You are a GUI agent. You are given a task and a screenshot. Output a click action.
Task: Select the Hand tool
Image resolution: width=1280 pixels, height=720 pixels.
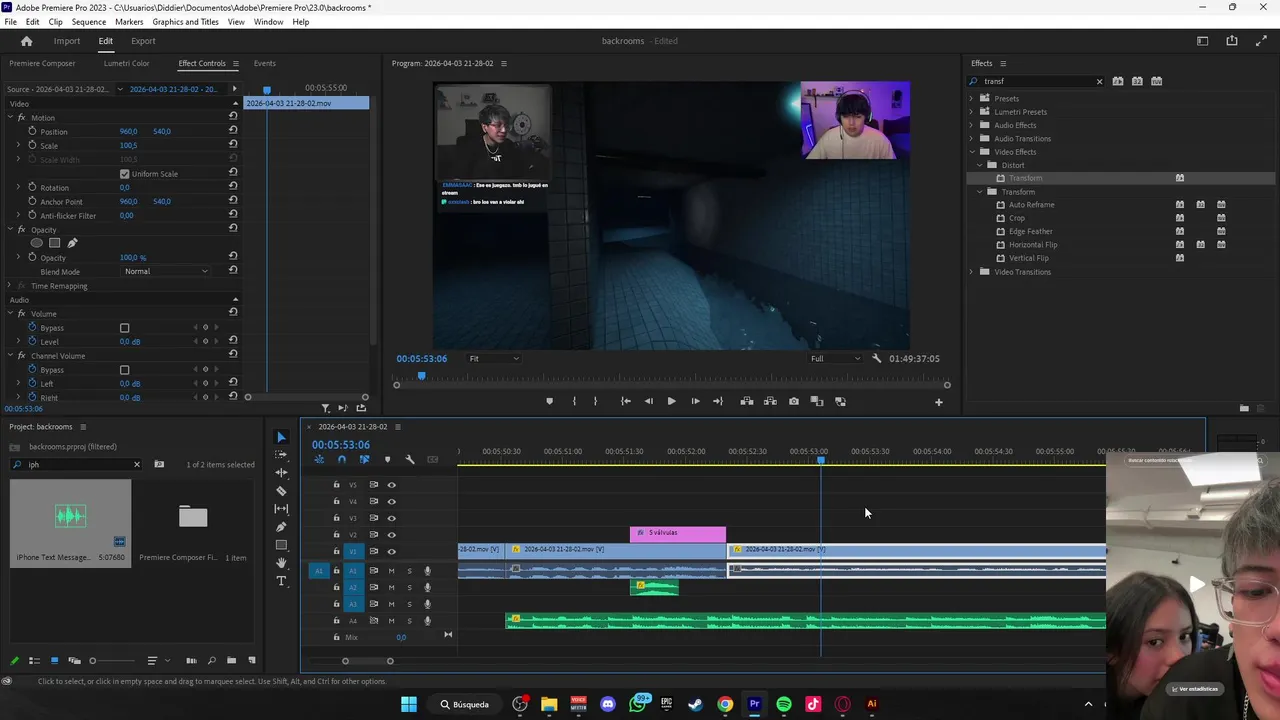coord(281,563)
